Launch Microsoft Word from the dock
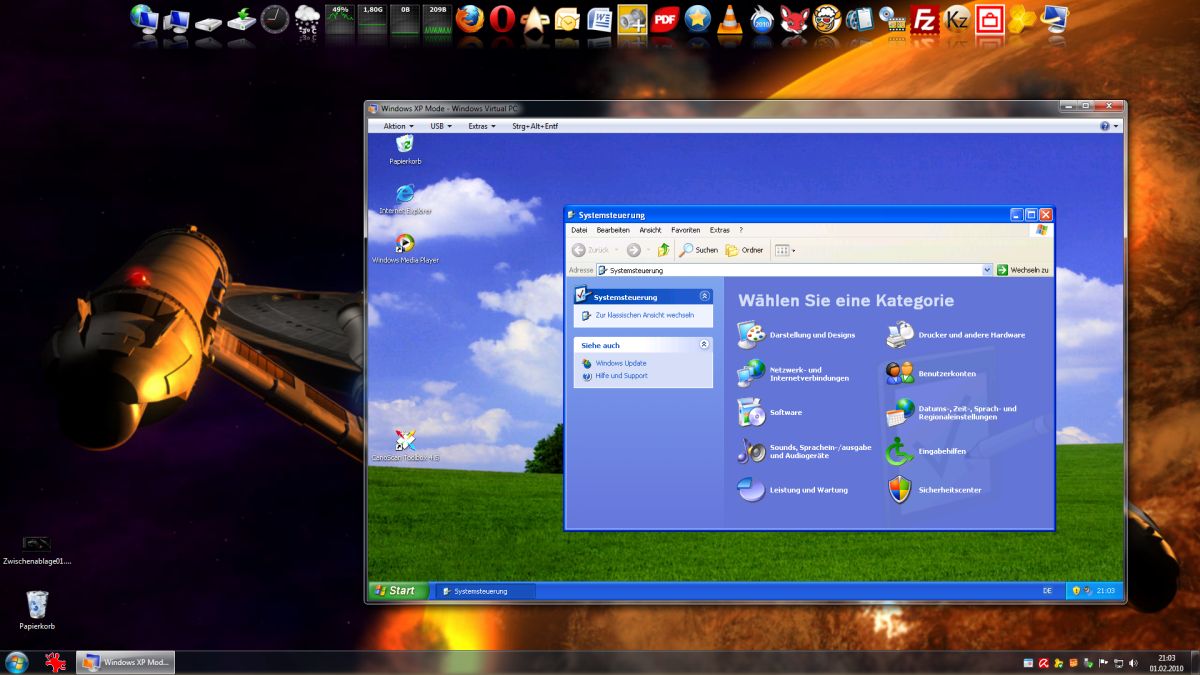The image size is (1200, 675). [600, 18]
